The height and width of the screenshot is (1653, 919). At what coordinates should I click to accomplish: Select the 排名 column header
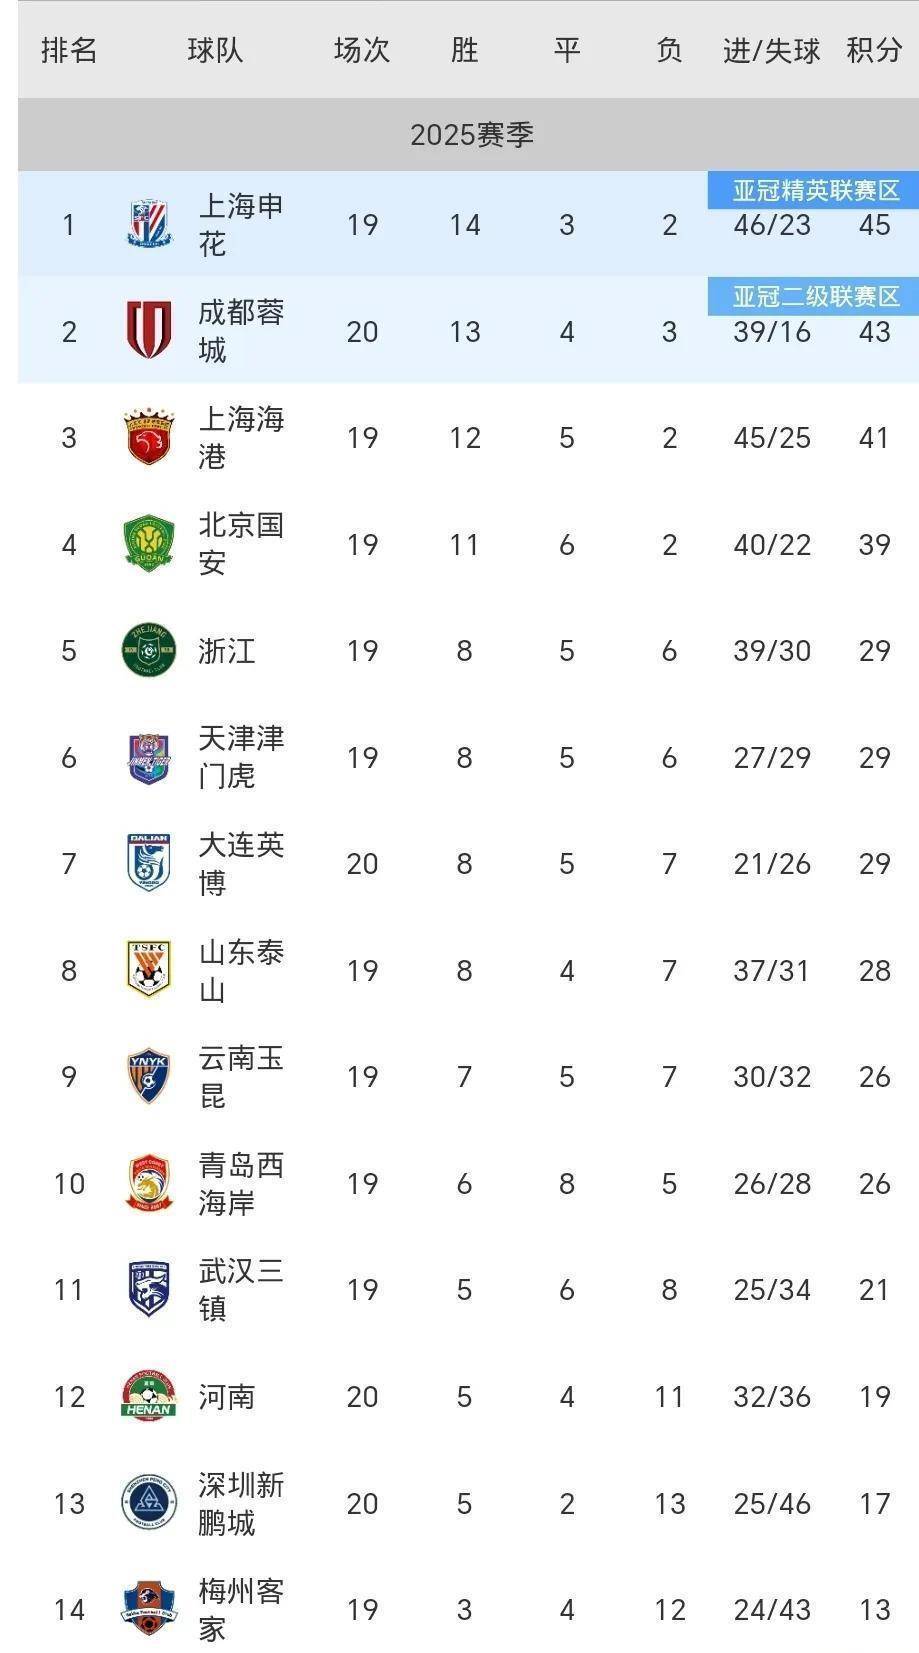(69, 50)
